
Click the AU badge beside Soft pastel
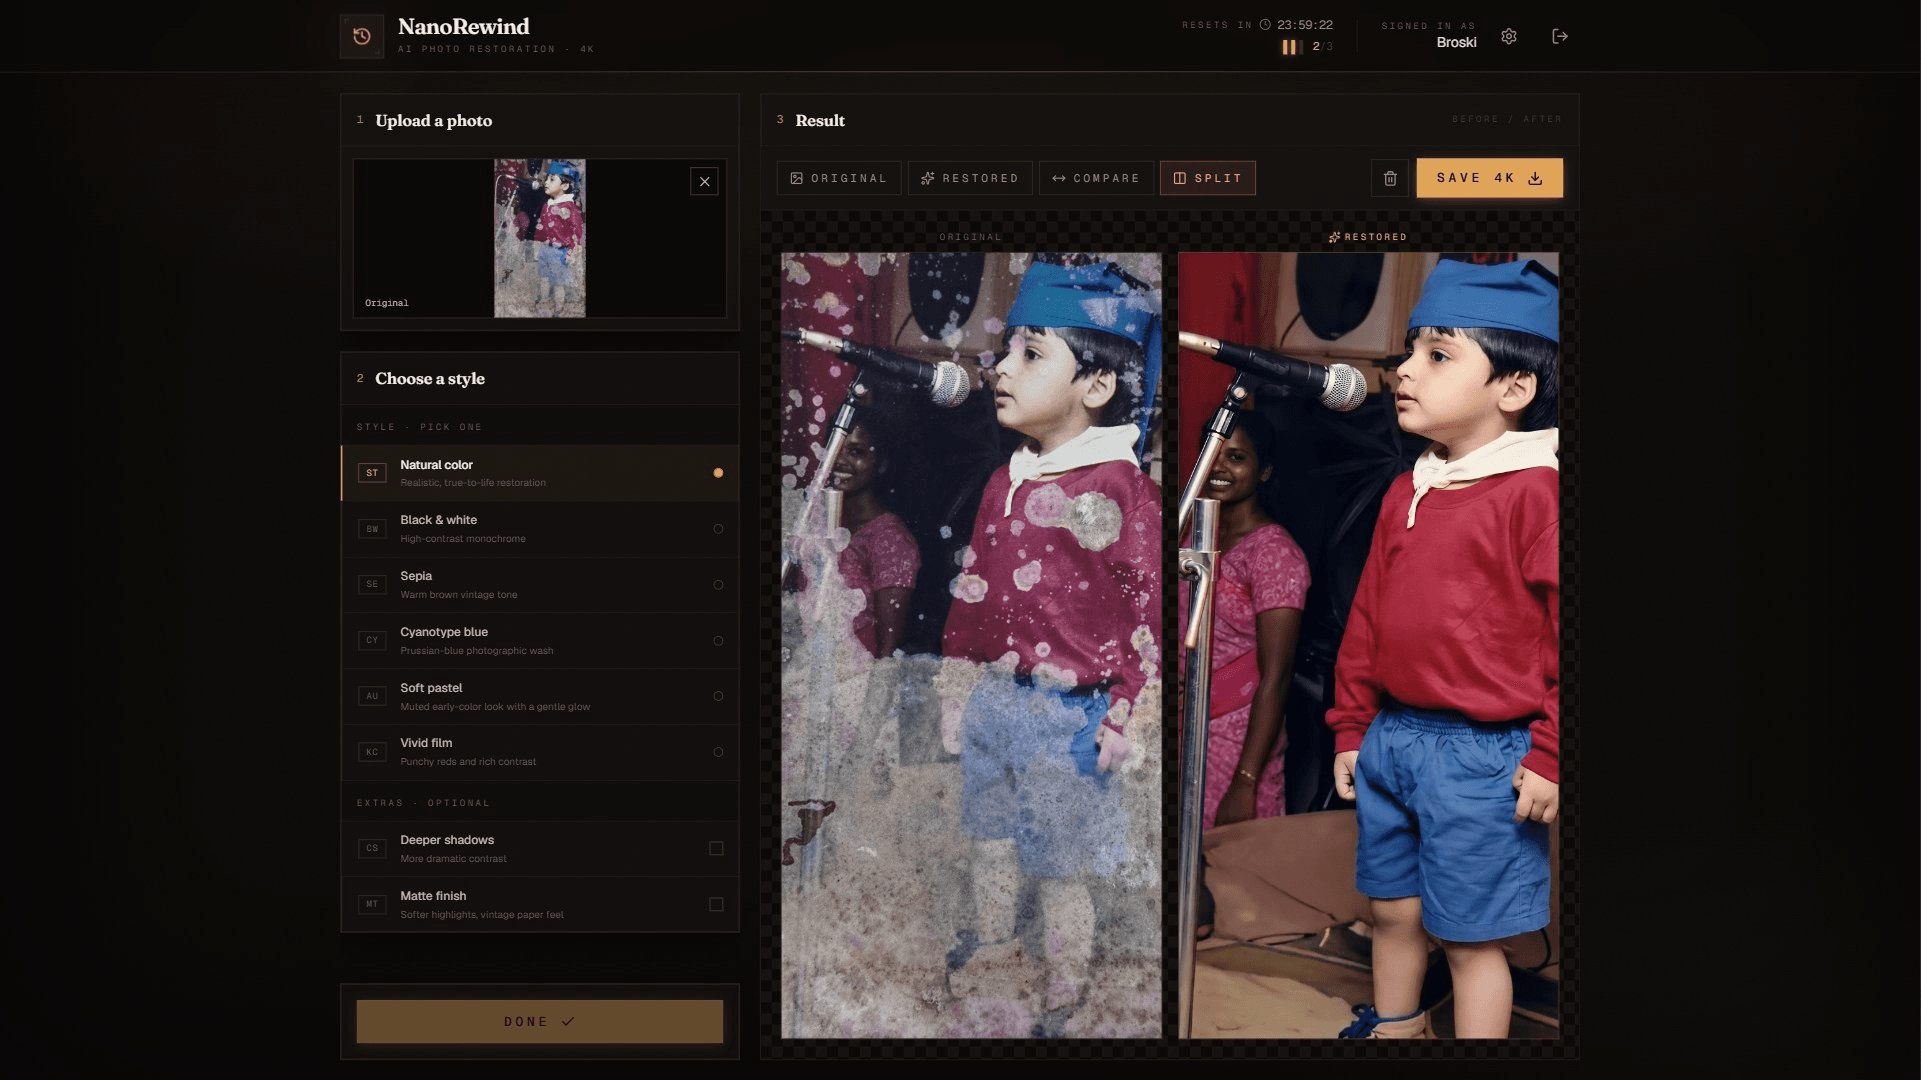372,696
